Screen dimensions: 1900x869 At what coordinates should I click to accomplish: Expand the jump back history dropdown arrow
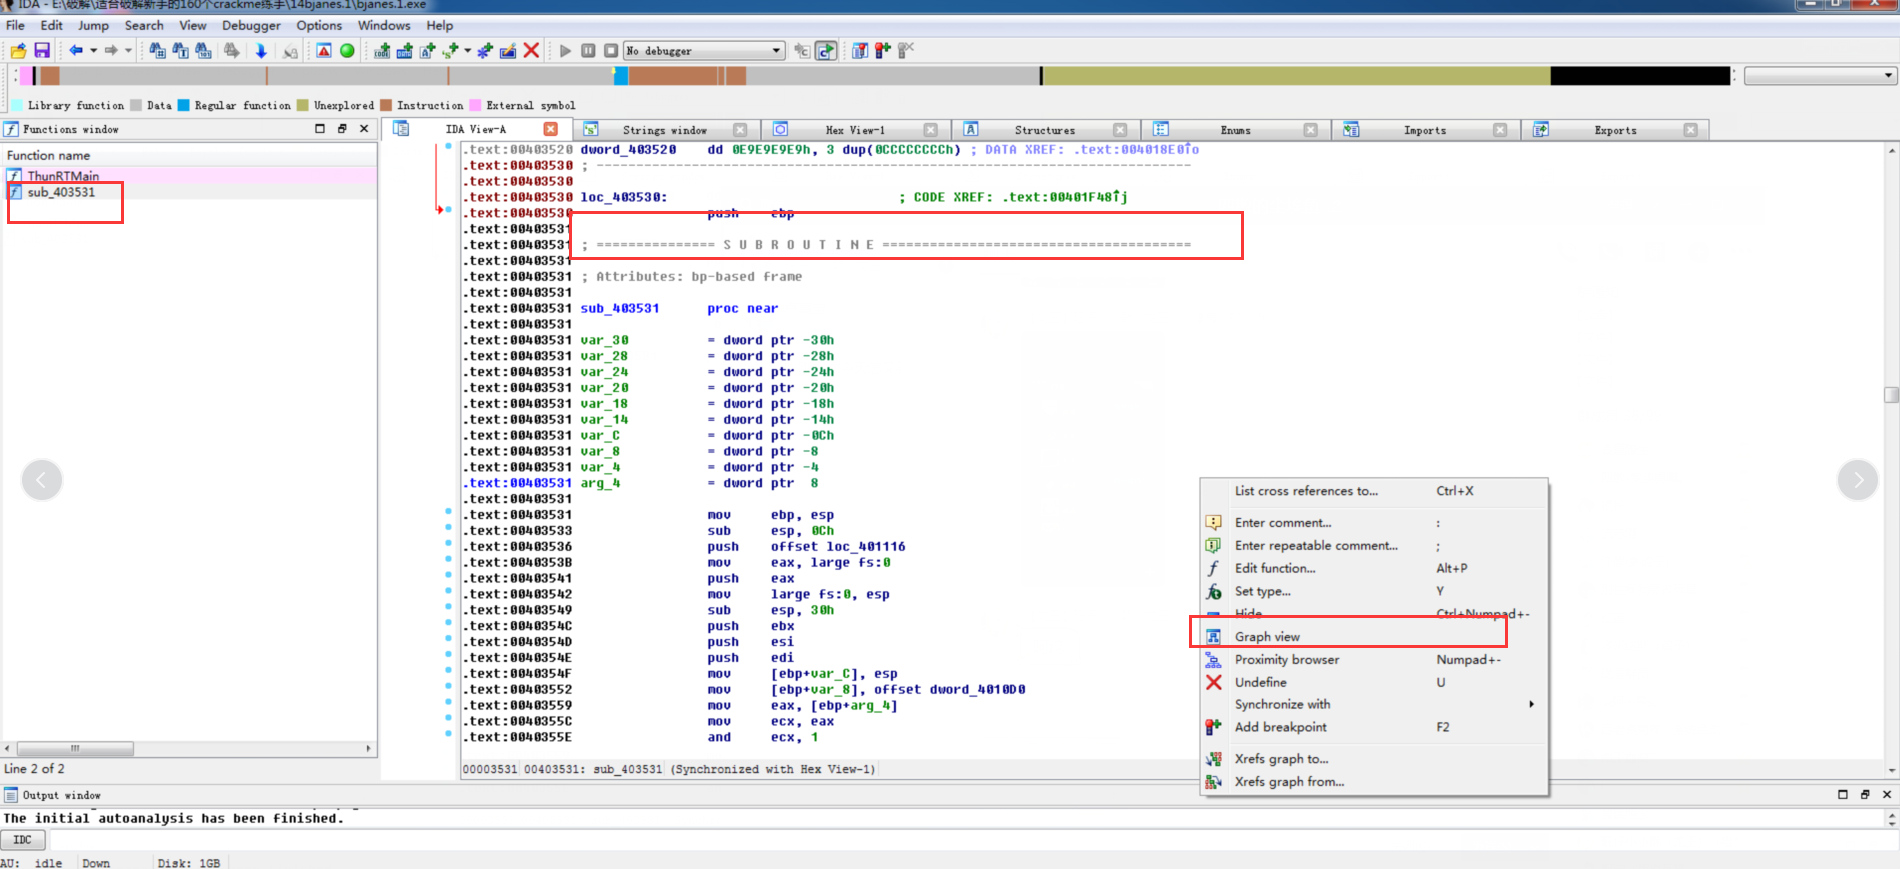point(93,50)
